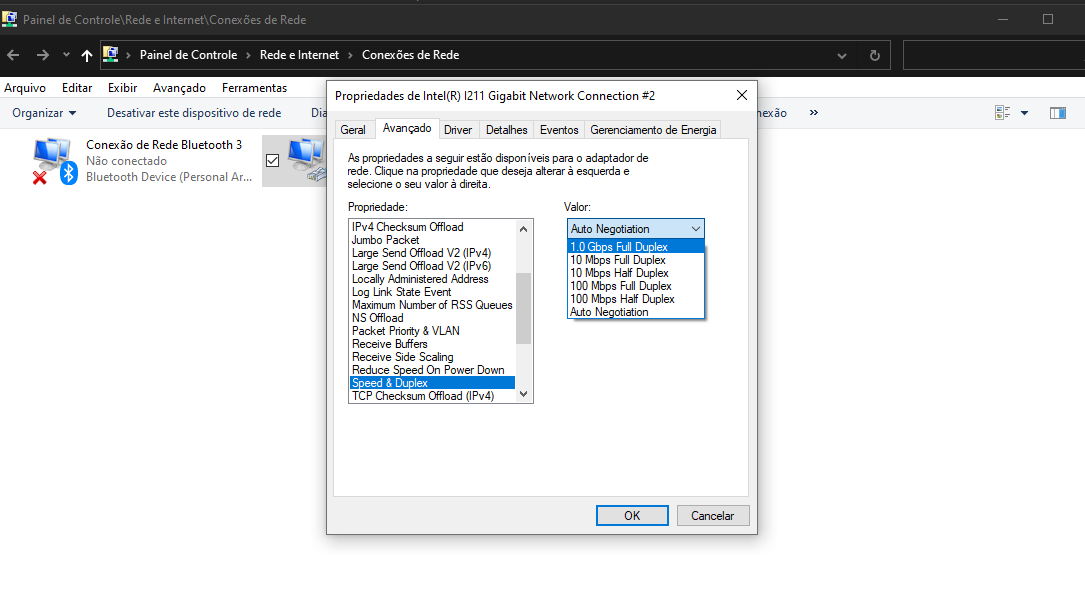Choose 10 Mbps Half Duplex option
This screenshot has width=1085, height=611.
point(635,273)
